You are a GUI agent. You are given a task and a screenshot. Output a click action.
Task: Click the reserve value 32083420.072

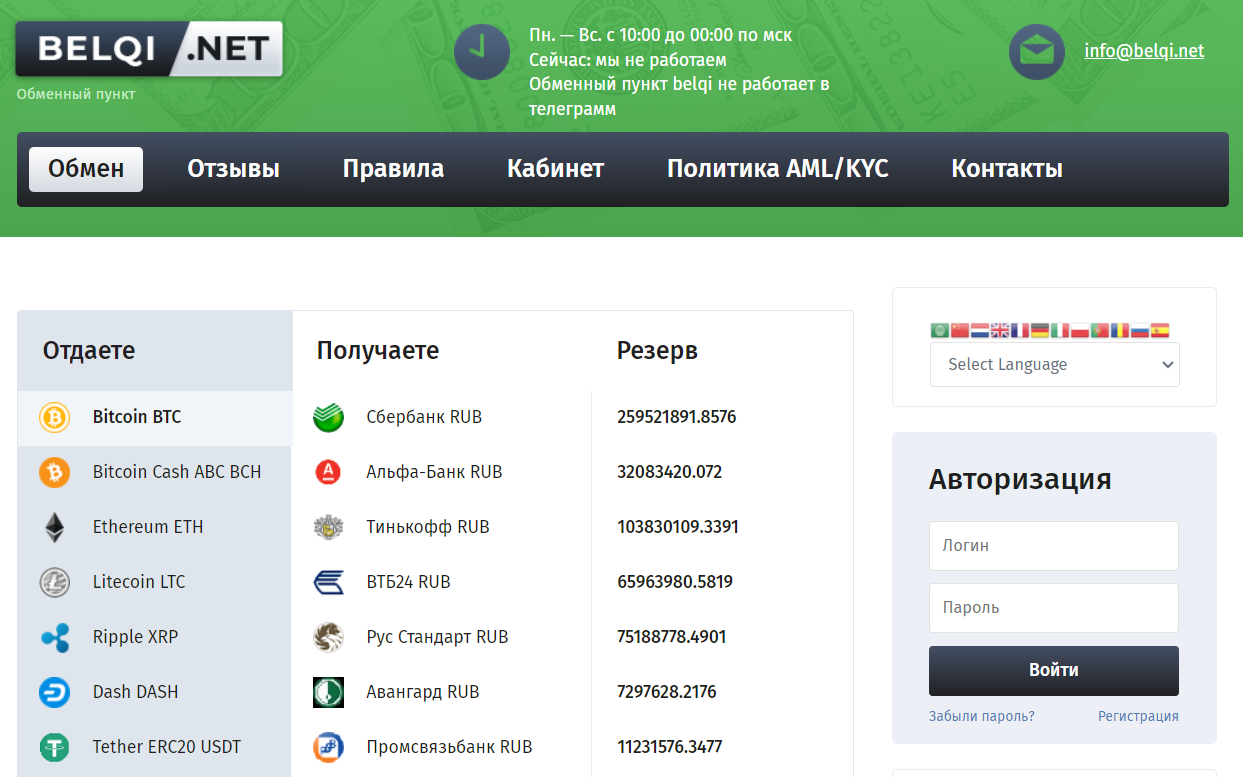(670, 472)
